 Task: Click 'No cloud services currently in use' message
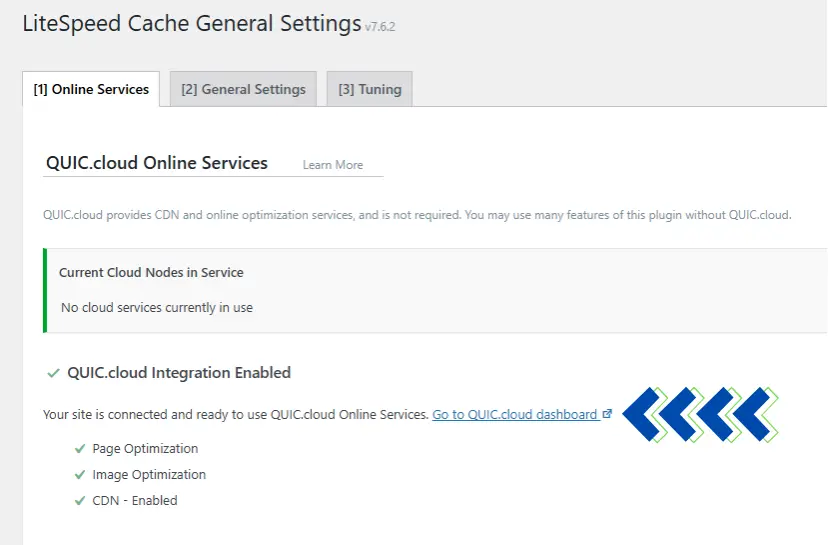tap(157, 308)
